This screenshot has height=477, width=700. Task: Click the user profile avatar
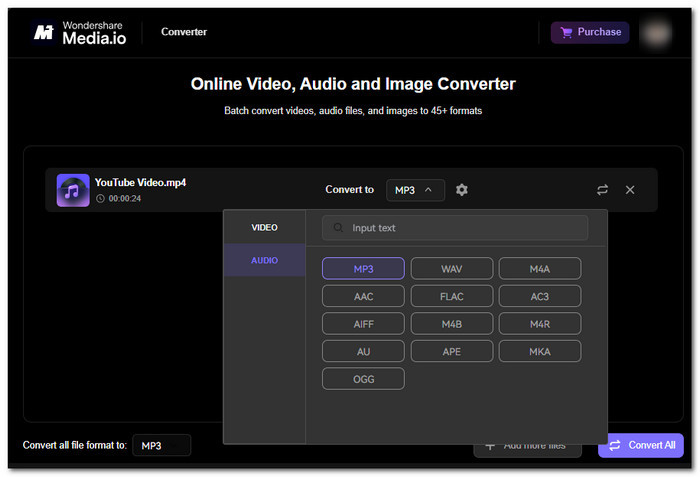pyautogui.click(x=657, y=32)
